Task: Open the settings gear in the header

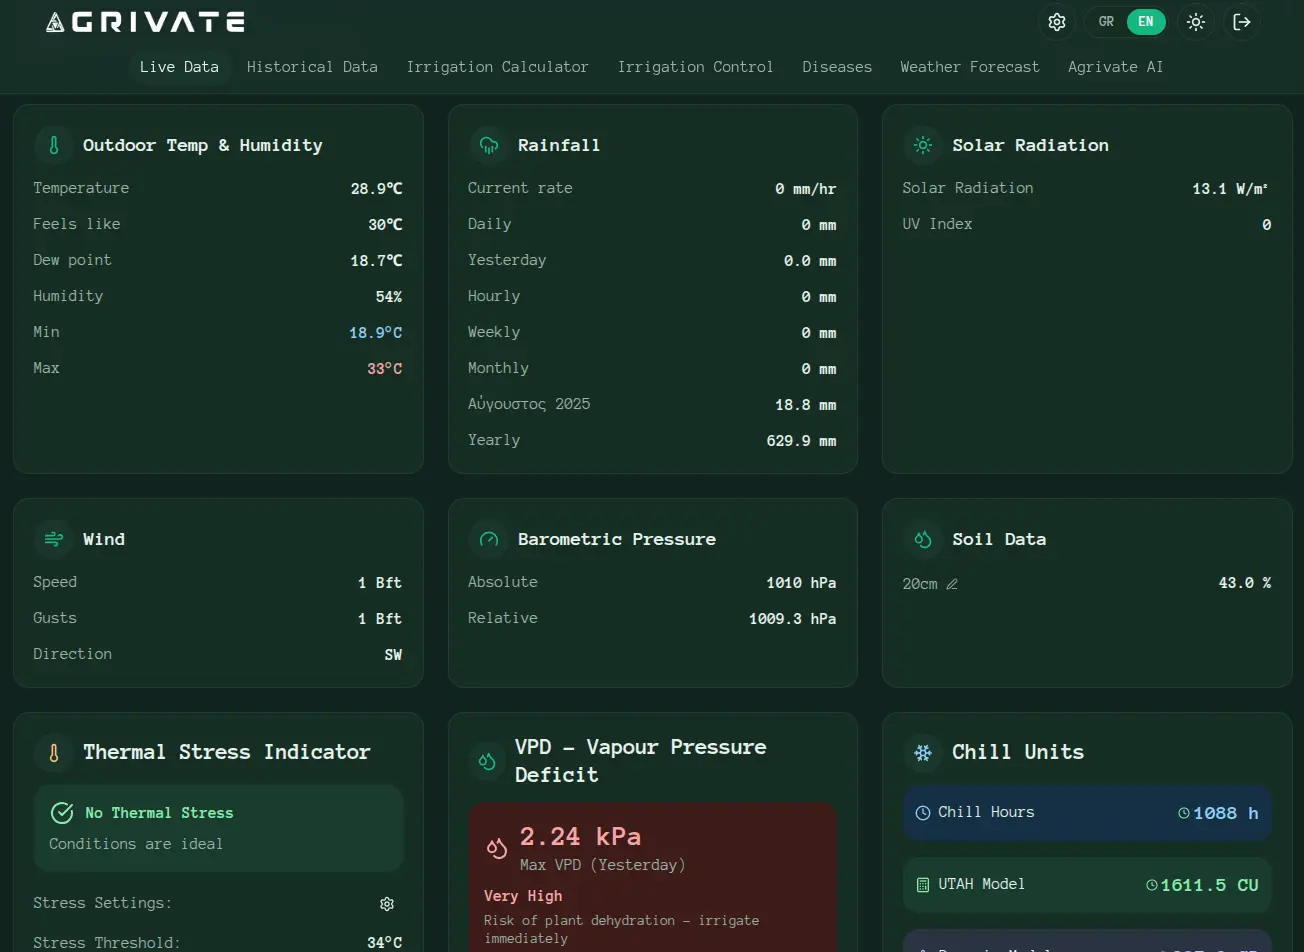Action: tap(1056, 22)
